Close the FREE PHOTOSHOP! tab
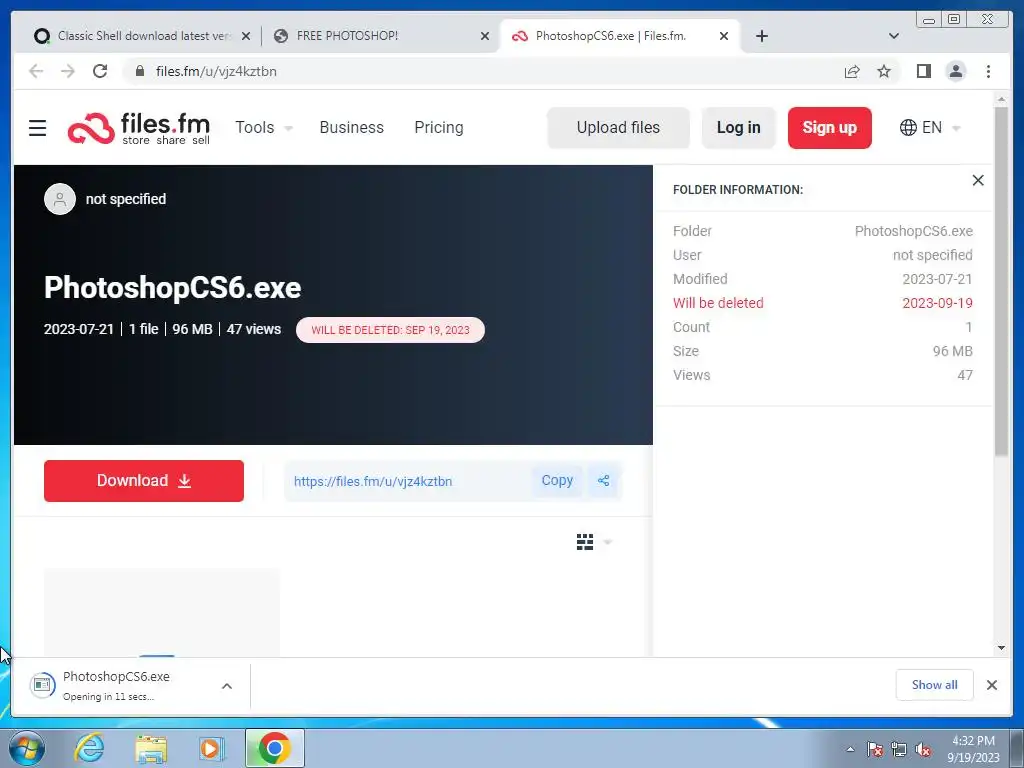Viewport: 1024px width, 768px height. (x=485, y=37)
